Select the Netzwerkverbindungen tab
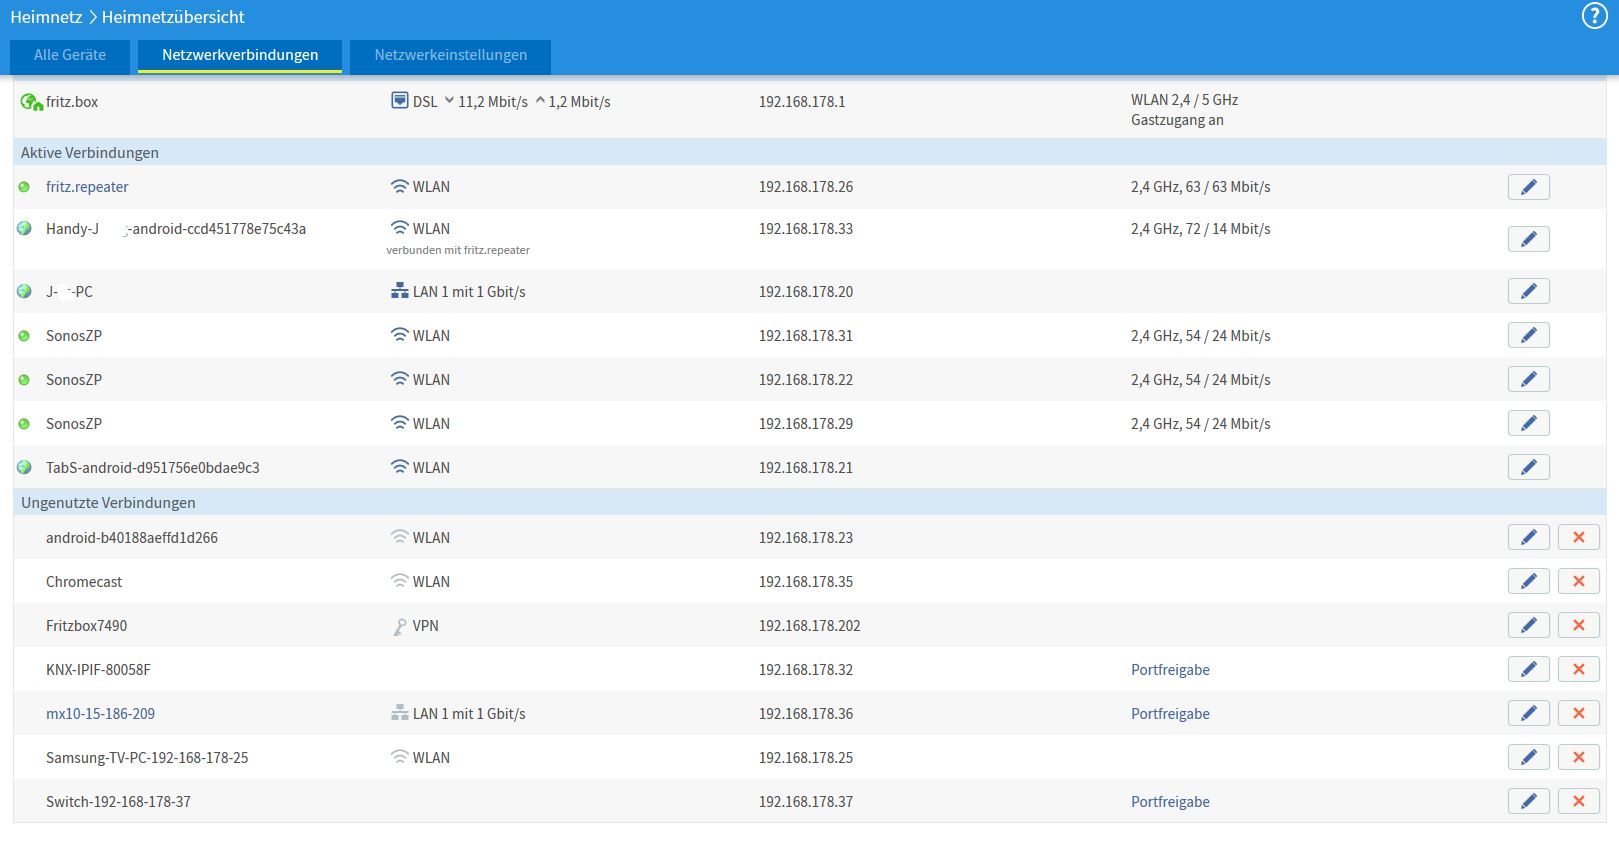The width and height of the screenshot is (1619, 846). (x=240, y=55)
